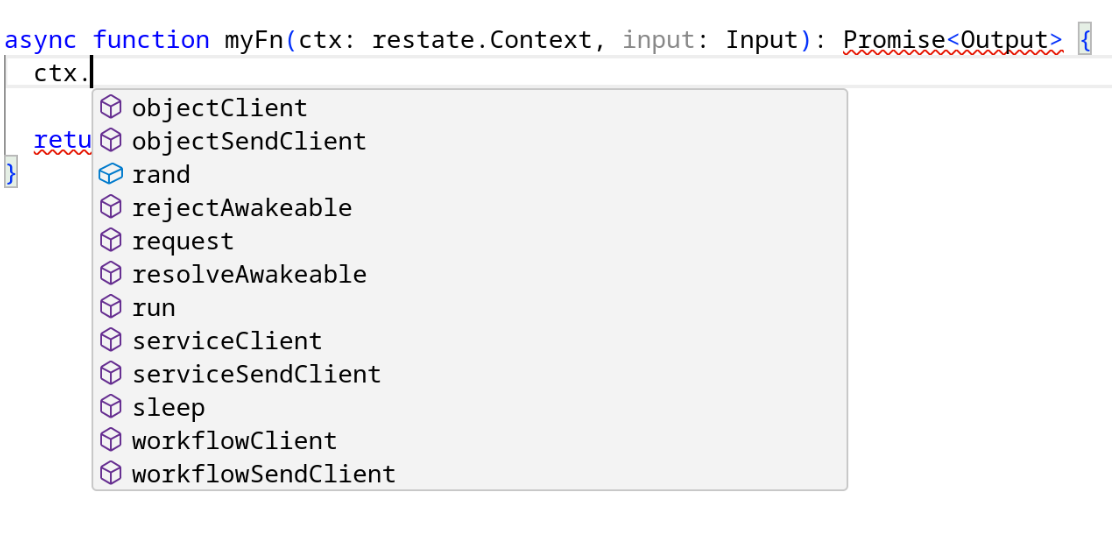The width and height of the screenshot is (1112, 536).
Task: Select the run method suggestion
Action: tap(153, 308)
